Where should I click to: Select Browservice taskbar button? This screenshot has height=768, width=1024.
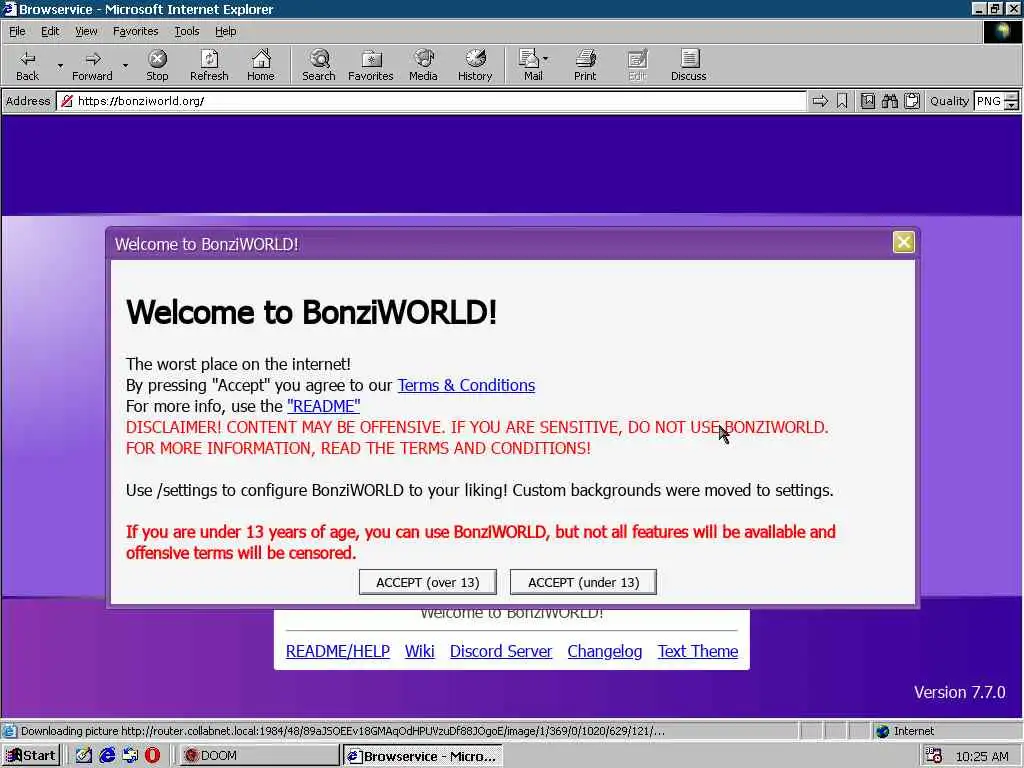point(423,756)
